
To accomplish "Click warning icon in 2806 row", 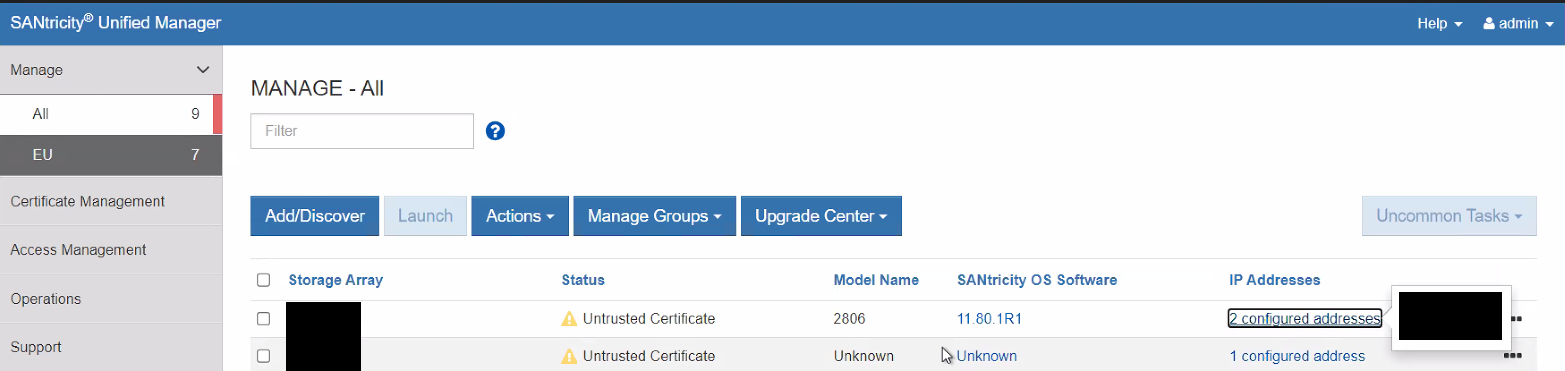I will [x=569, y=319].
